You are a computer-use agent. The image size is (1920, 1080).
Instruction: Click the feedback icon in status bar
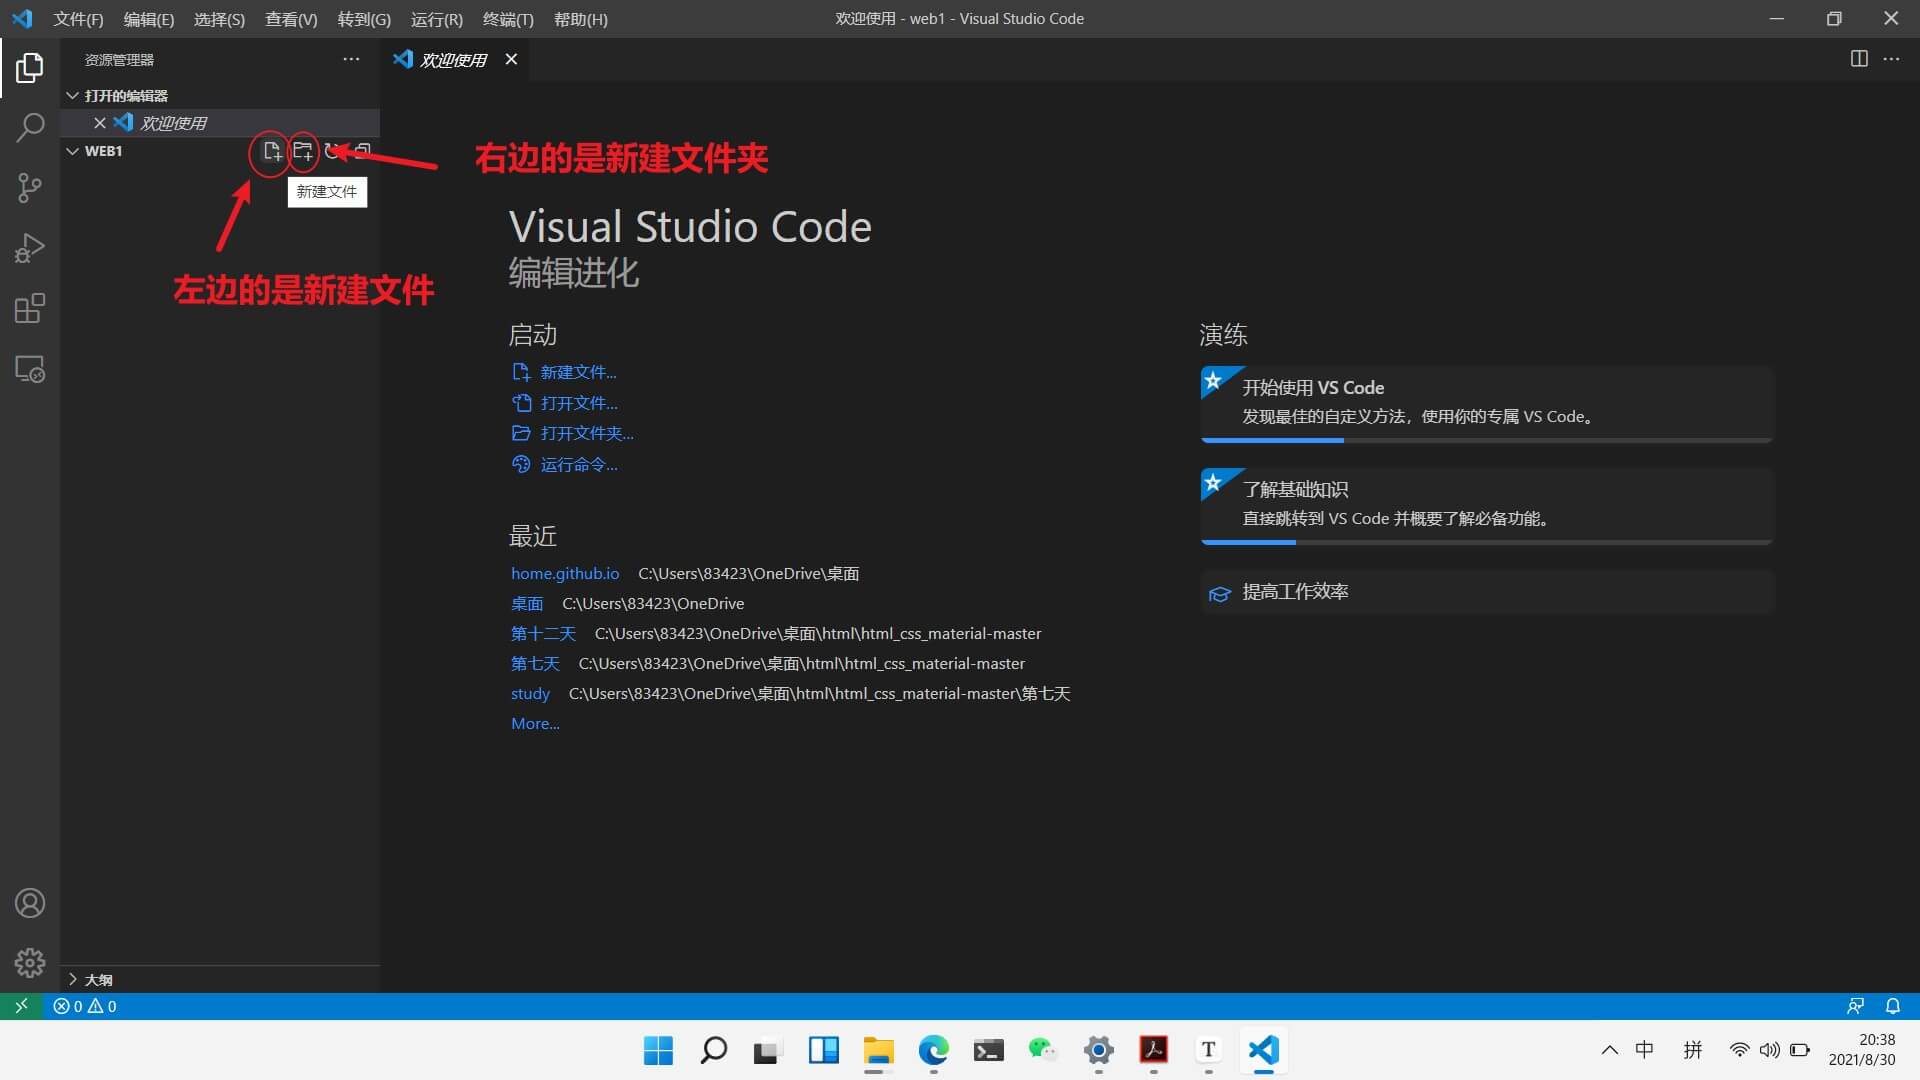pyautogui.click(x=1855, y=1006)
